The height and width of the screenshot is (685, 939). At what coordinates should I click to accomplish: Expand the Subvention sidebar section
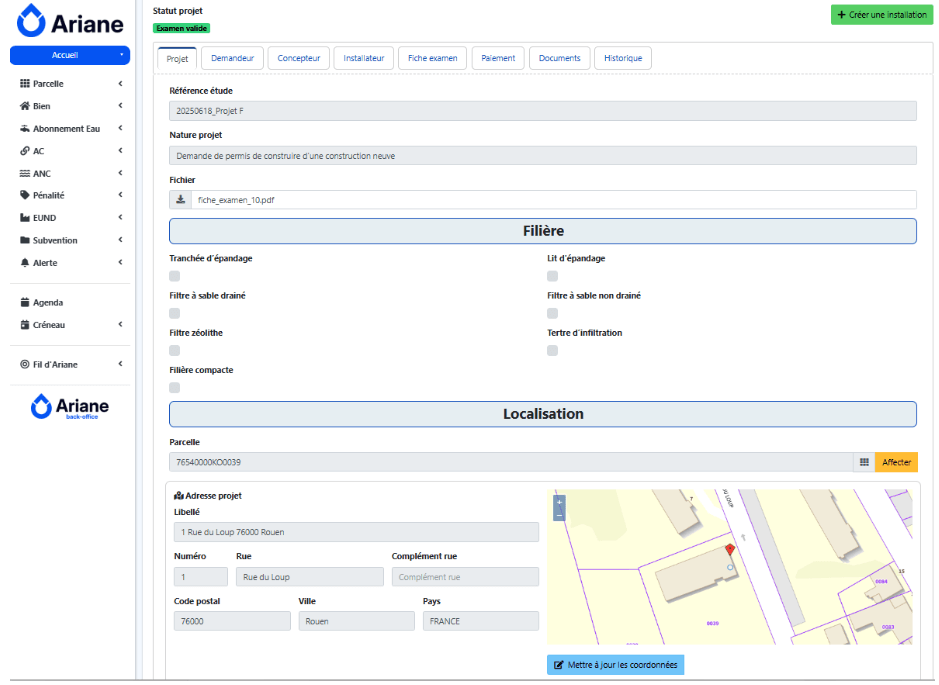[70, 240]
